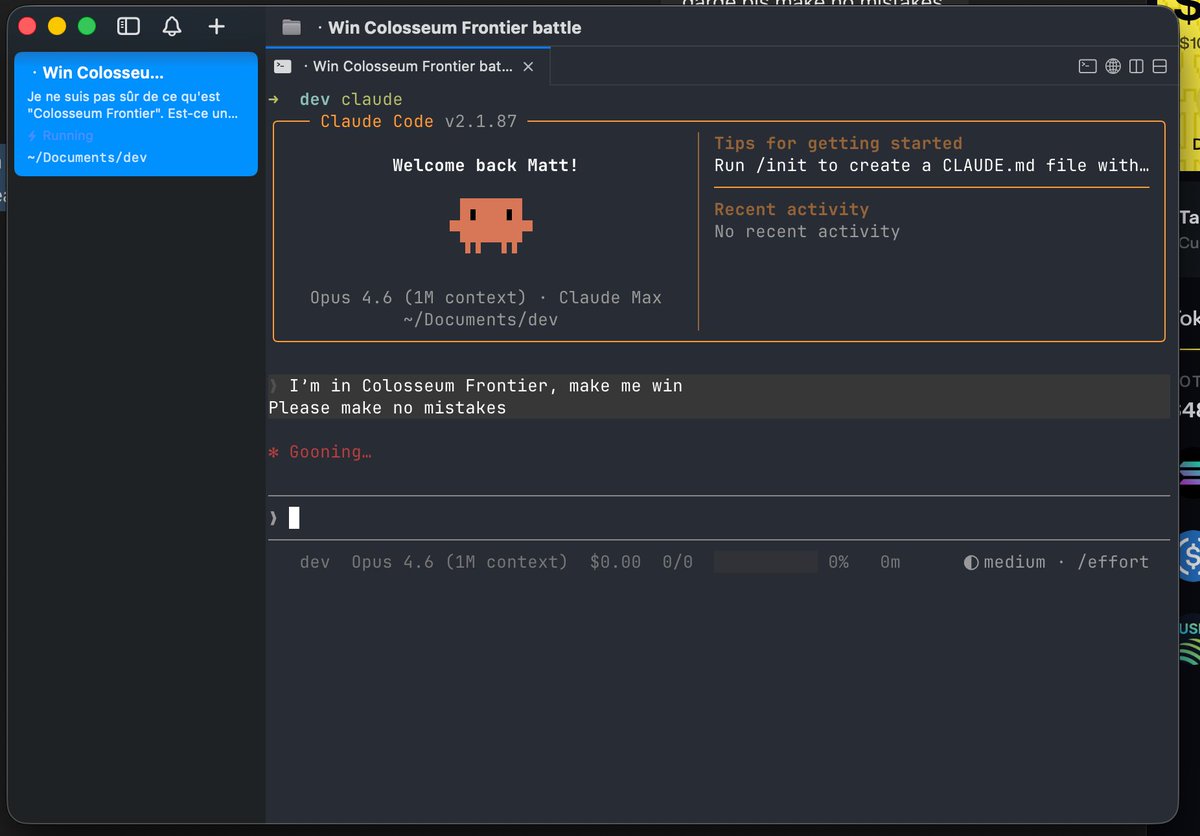Open notifications bell icon
1200x836 pixels.
(172, 27)
